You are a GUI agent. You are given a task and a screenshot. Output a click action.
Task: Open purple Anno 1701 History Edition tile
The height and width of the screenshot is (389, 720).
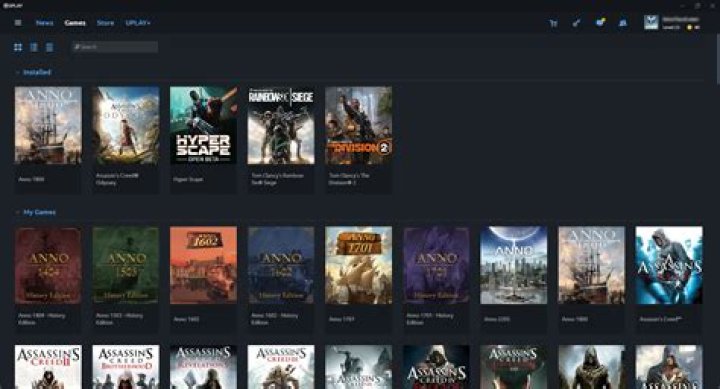coord(436,279)
